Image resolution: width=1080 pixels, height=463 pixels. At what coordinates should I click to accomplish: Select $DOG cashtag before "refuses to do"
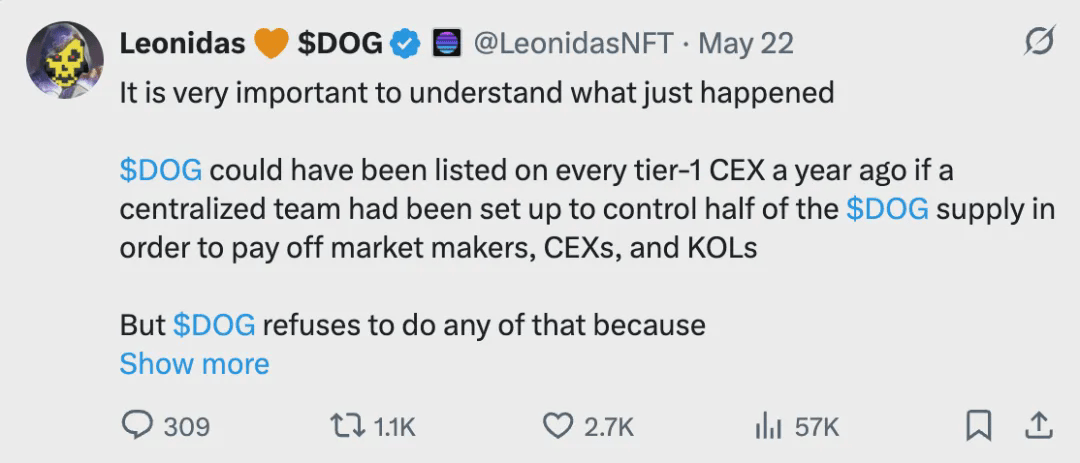tap(214, 325)
